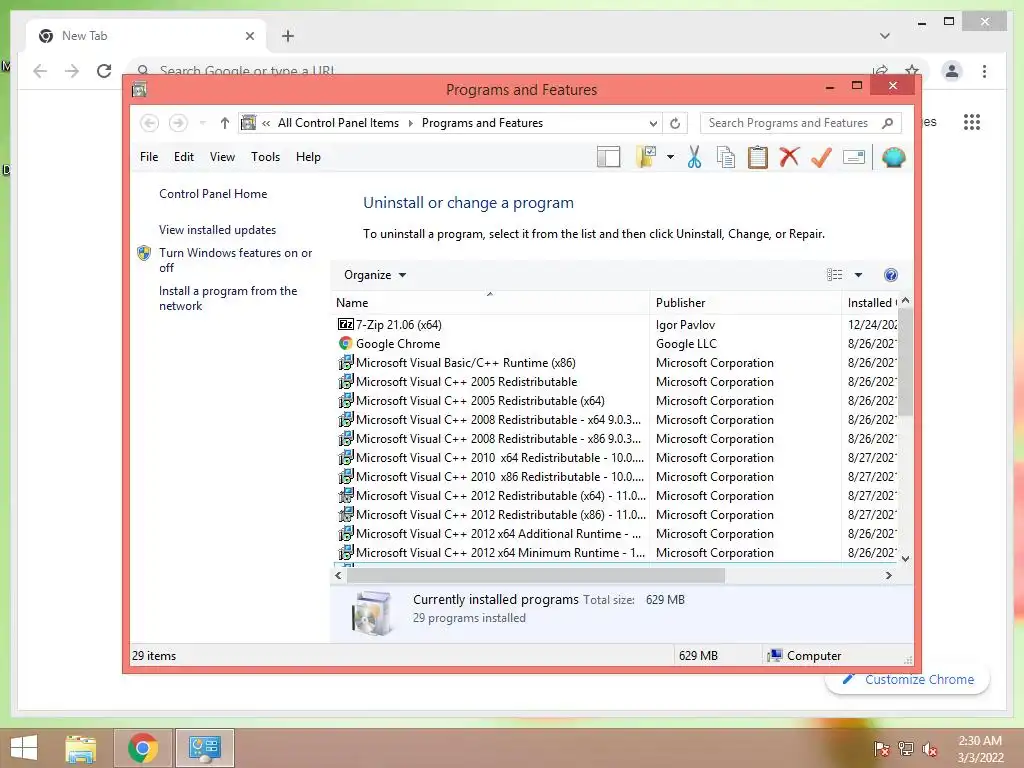Screen dimensions: 1024x768
Task: Click Install a program from the network
Action: click(x=228, y=298)
